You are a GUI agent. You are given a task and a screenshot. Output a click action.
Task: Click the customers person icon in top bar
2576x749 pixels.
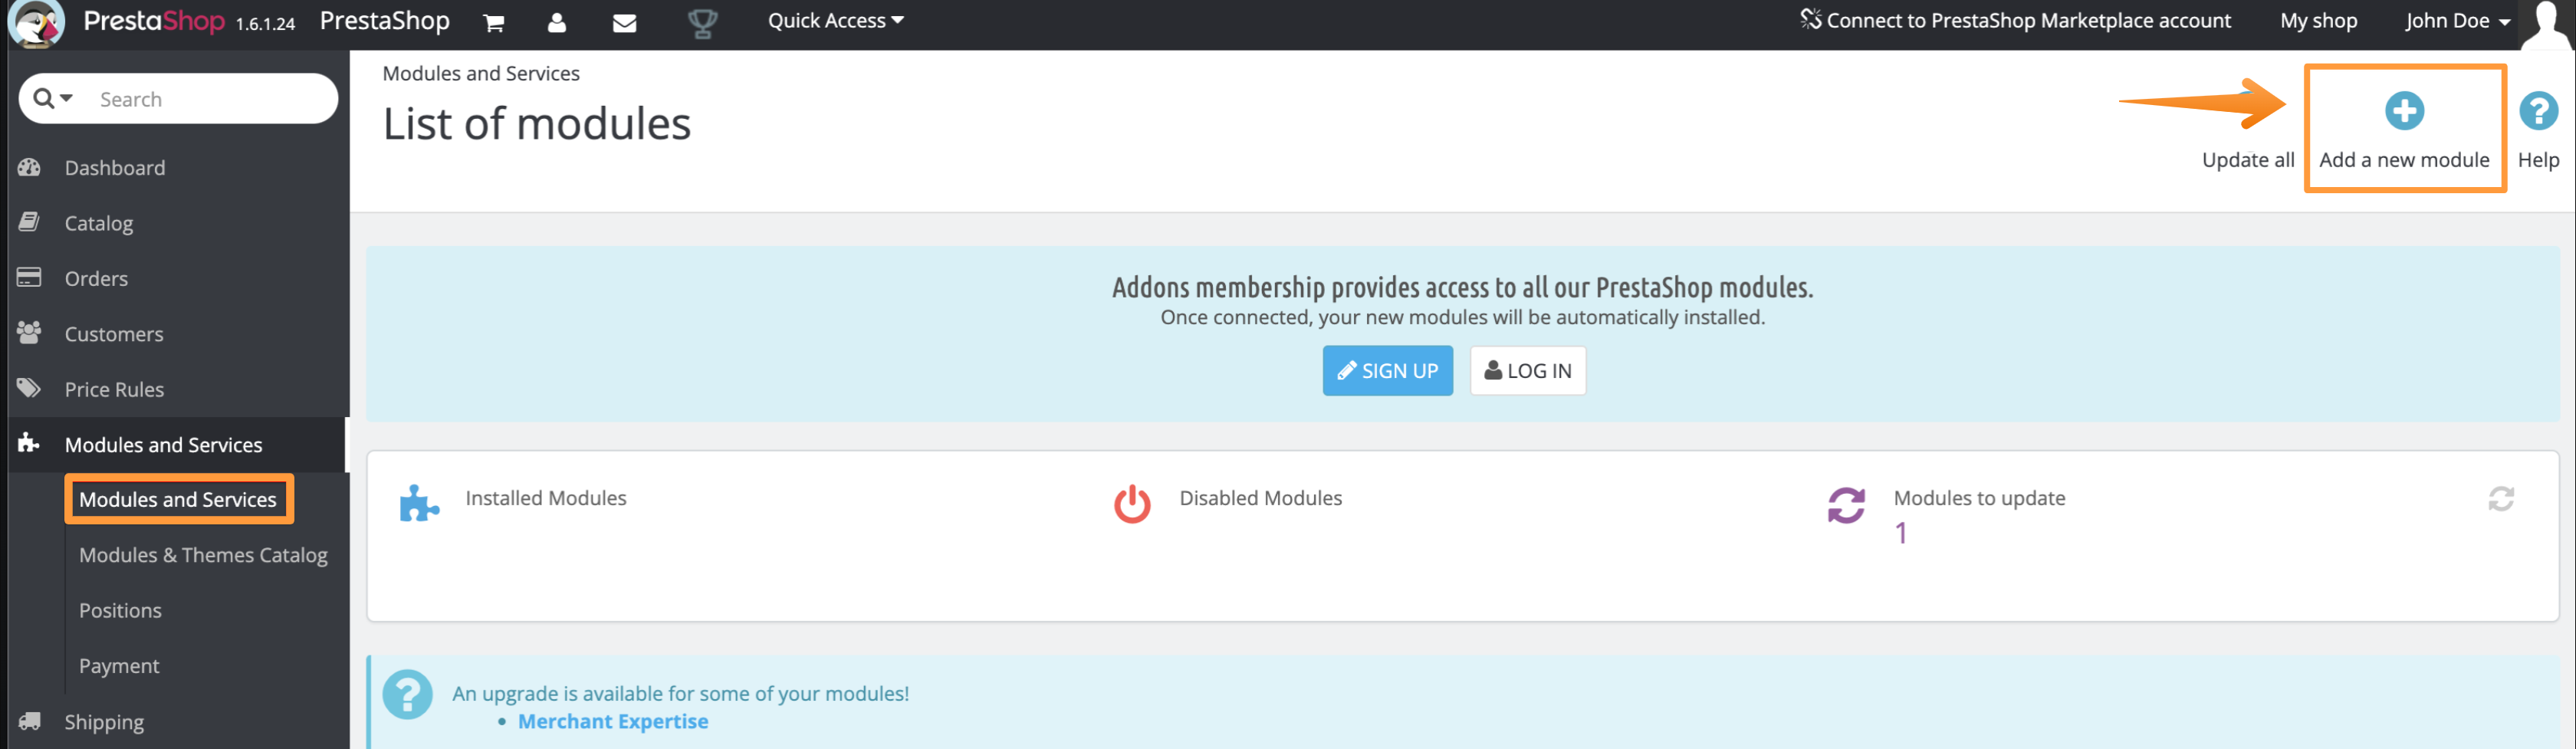(x=557, y=22)
